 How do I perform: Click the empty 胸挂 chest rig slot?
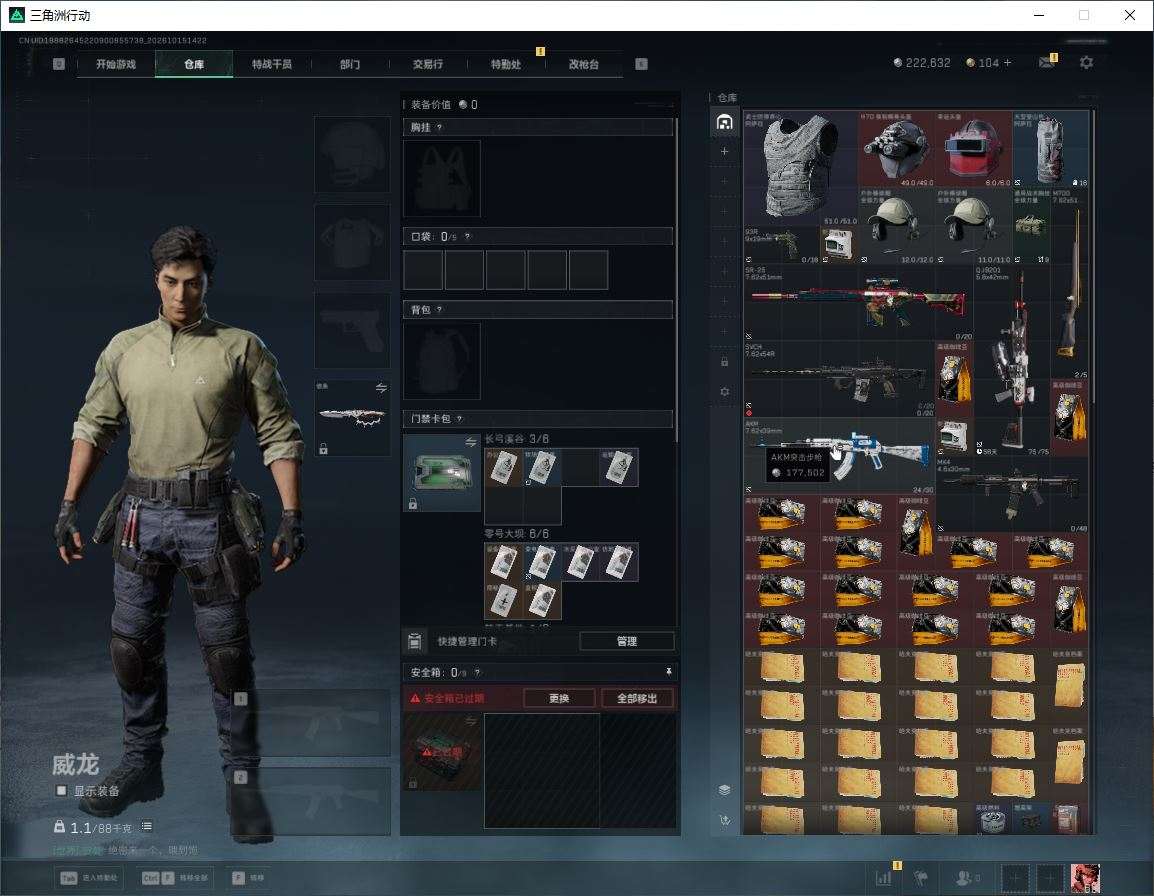point(442,178)
